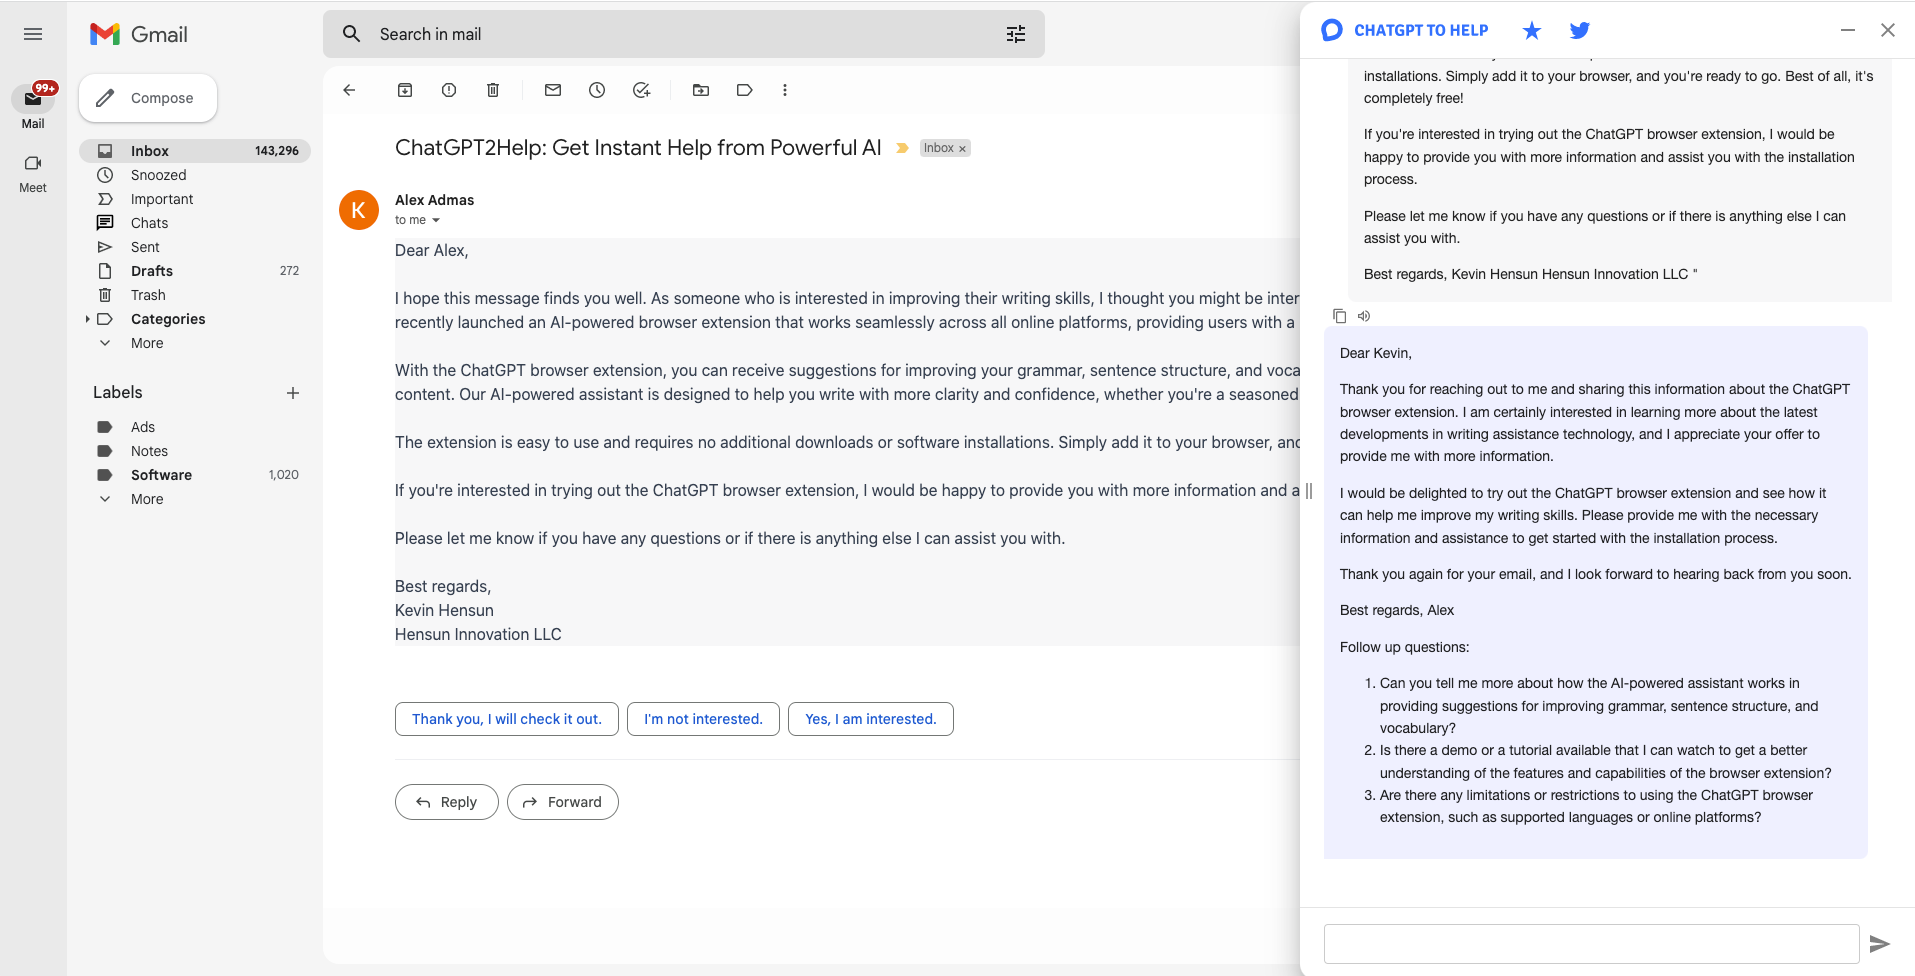Click the 'Labels' section heading
Image resolution: width=1915 pixels, height=976 pixels.
coord(118,393)
